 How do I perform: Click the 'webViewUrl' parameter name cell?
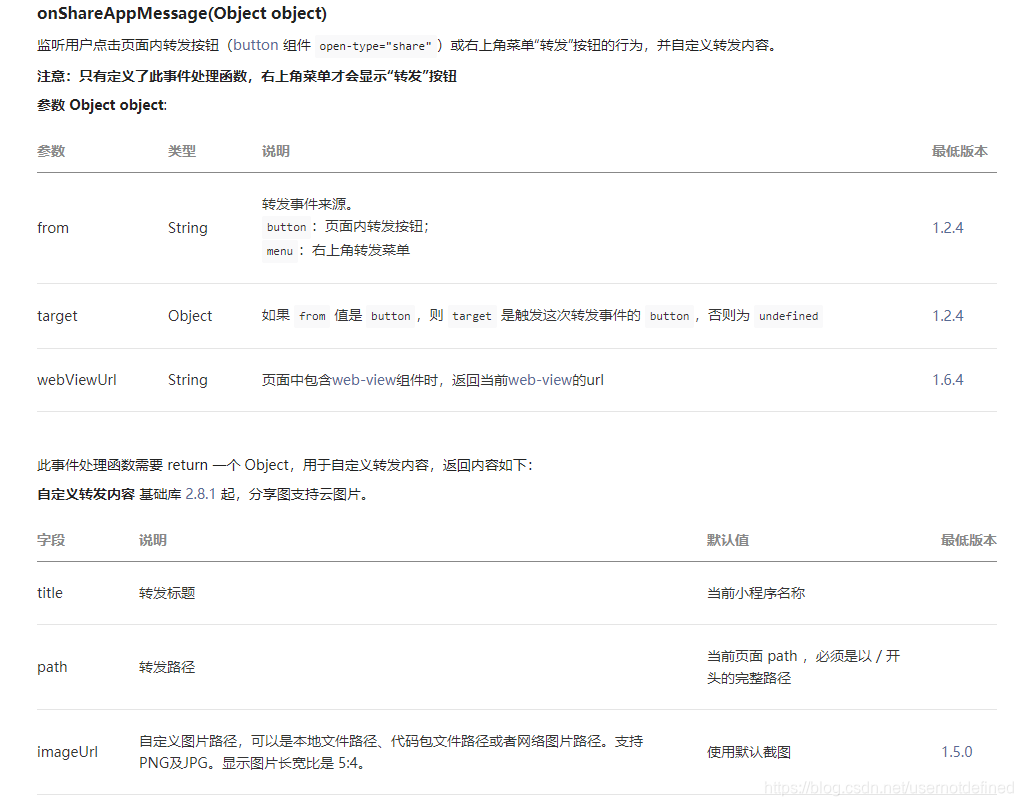(77, 380)
